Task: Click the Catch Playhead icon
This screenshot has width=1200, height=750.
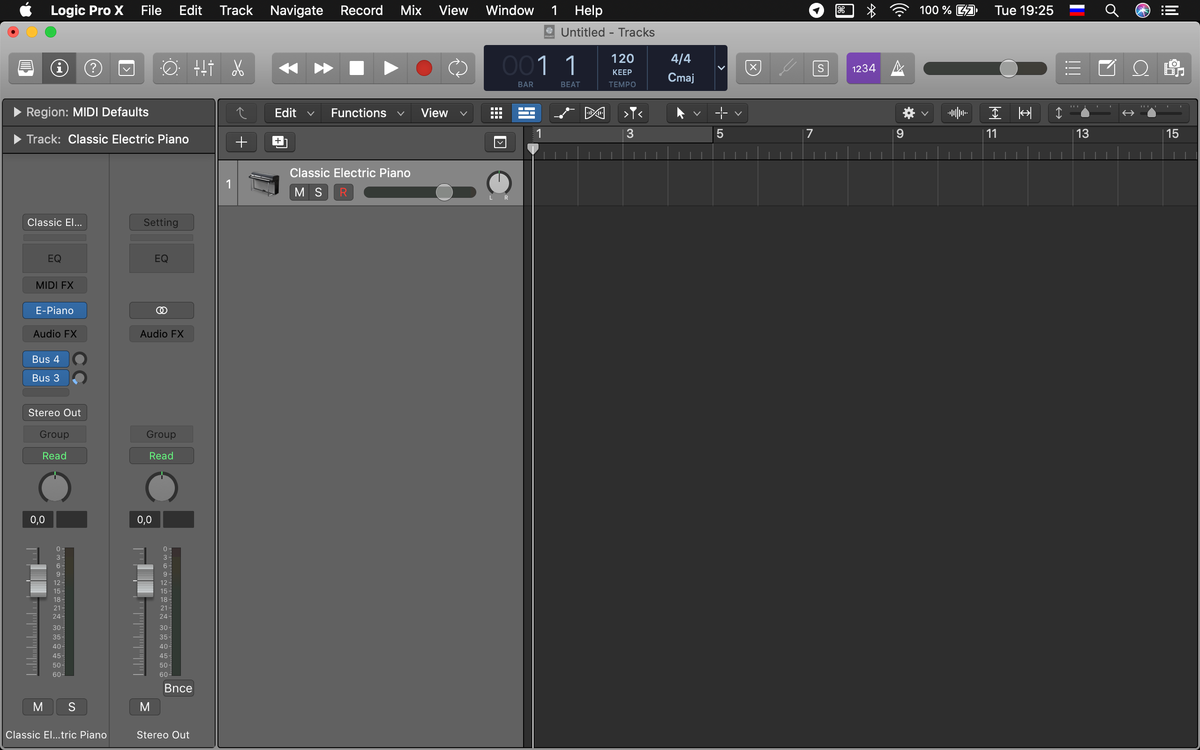Action: pos(632,113)
